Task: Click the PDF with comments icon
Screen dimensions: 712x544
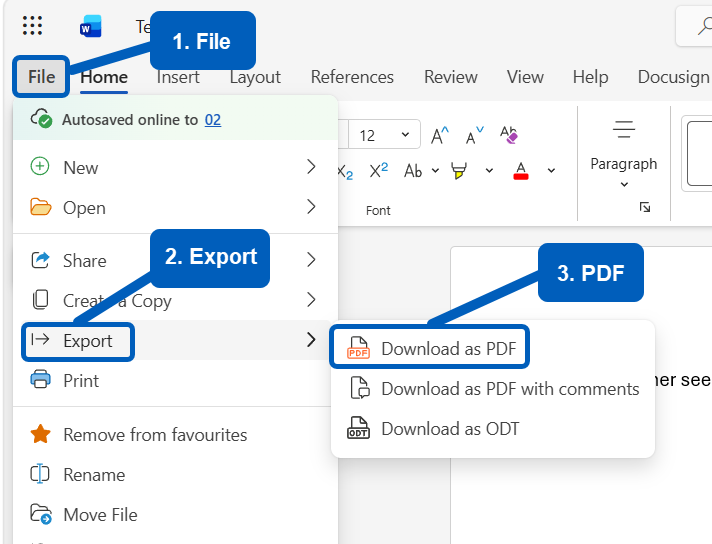Action: click(361, 388)
